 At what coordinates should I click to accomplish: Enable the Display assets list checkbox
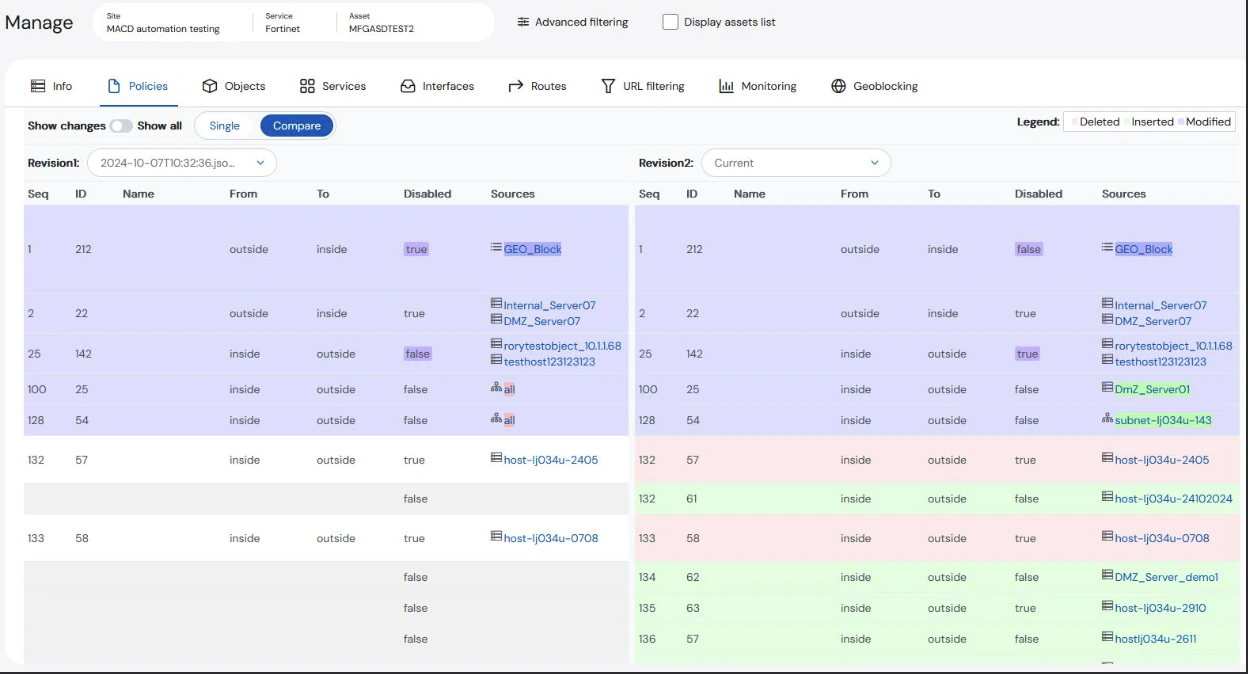click(669, 21)
